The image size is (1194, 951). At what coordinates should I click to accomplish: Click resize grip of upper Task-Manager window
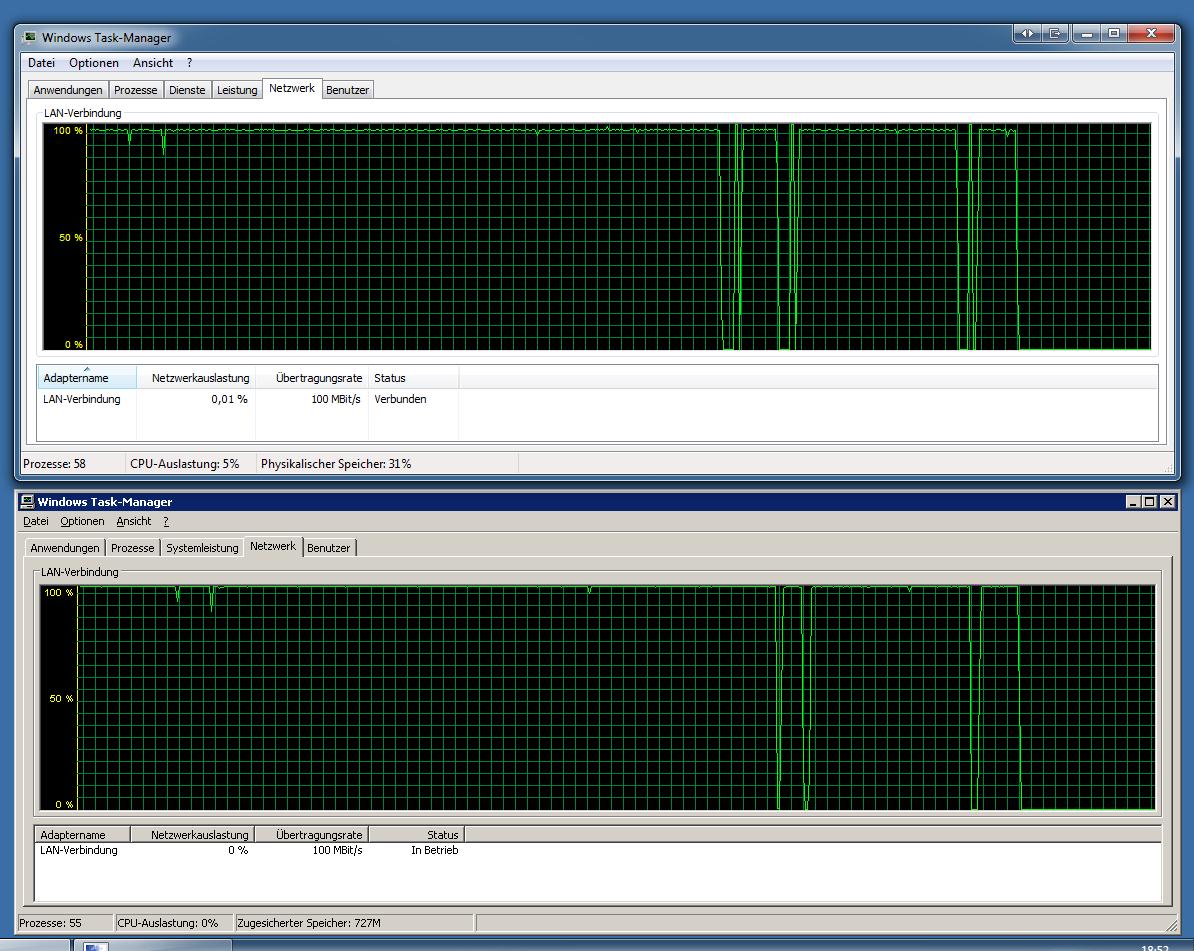[1169, 468]
